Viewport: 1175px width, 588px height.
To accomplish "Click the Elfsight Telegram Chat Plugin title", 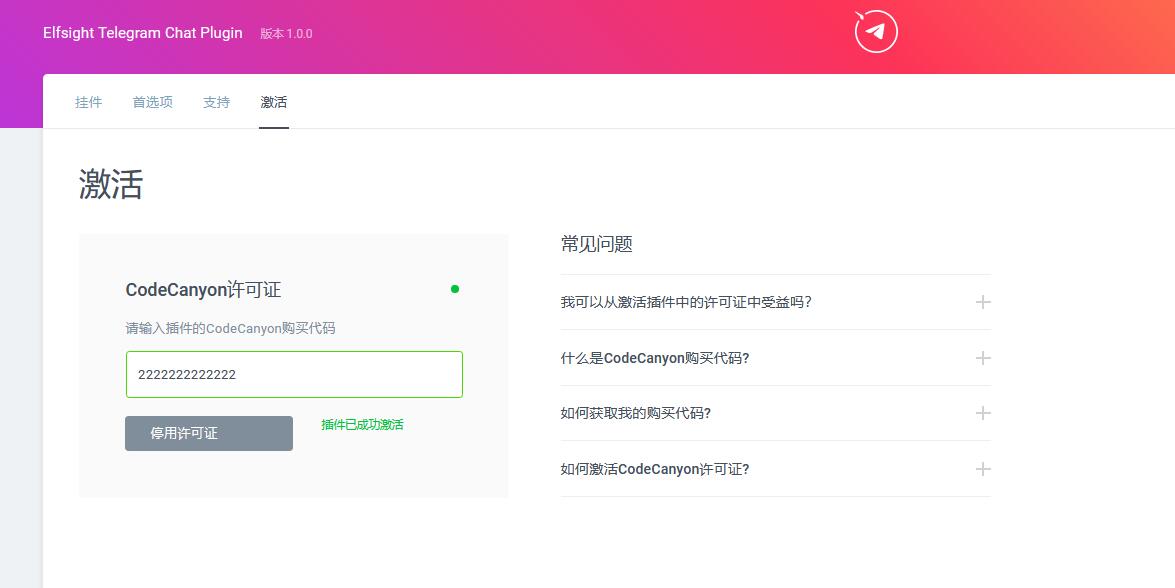I will pos(143,33).
